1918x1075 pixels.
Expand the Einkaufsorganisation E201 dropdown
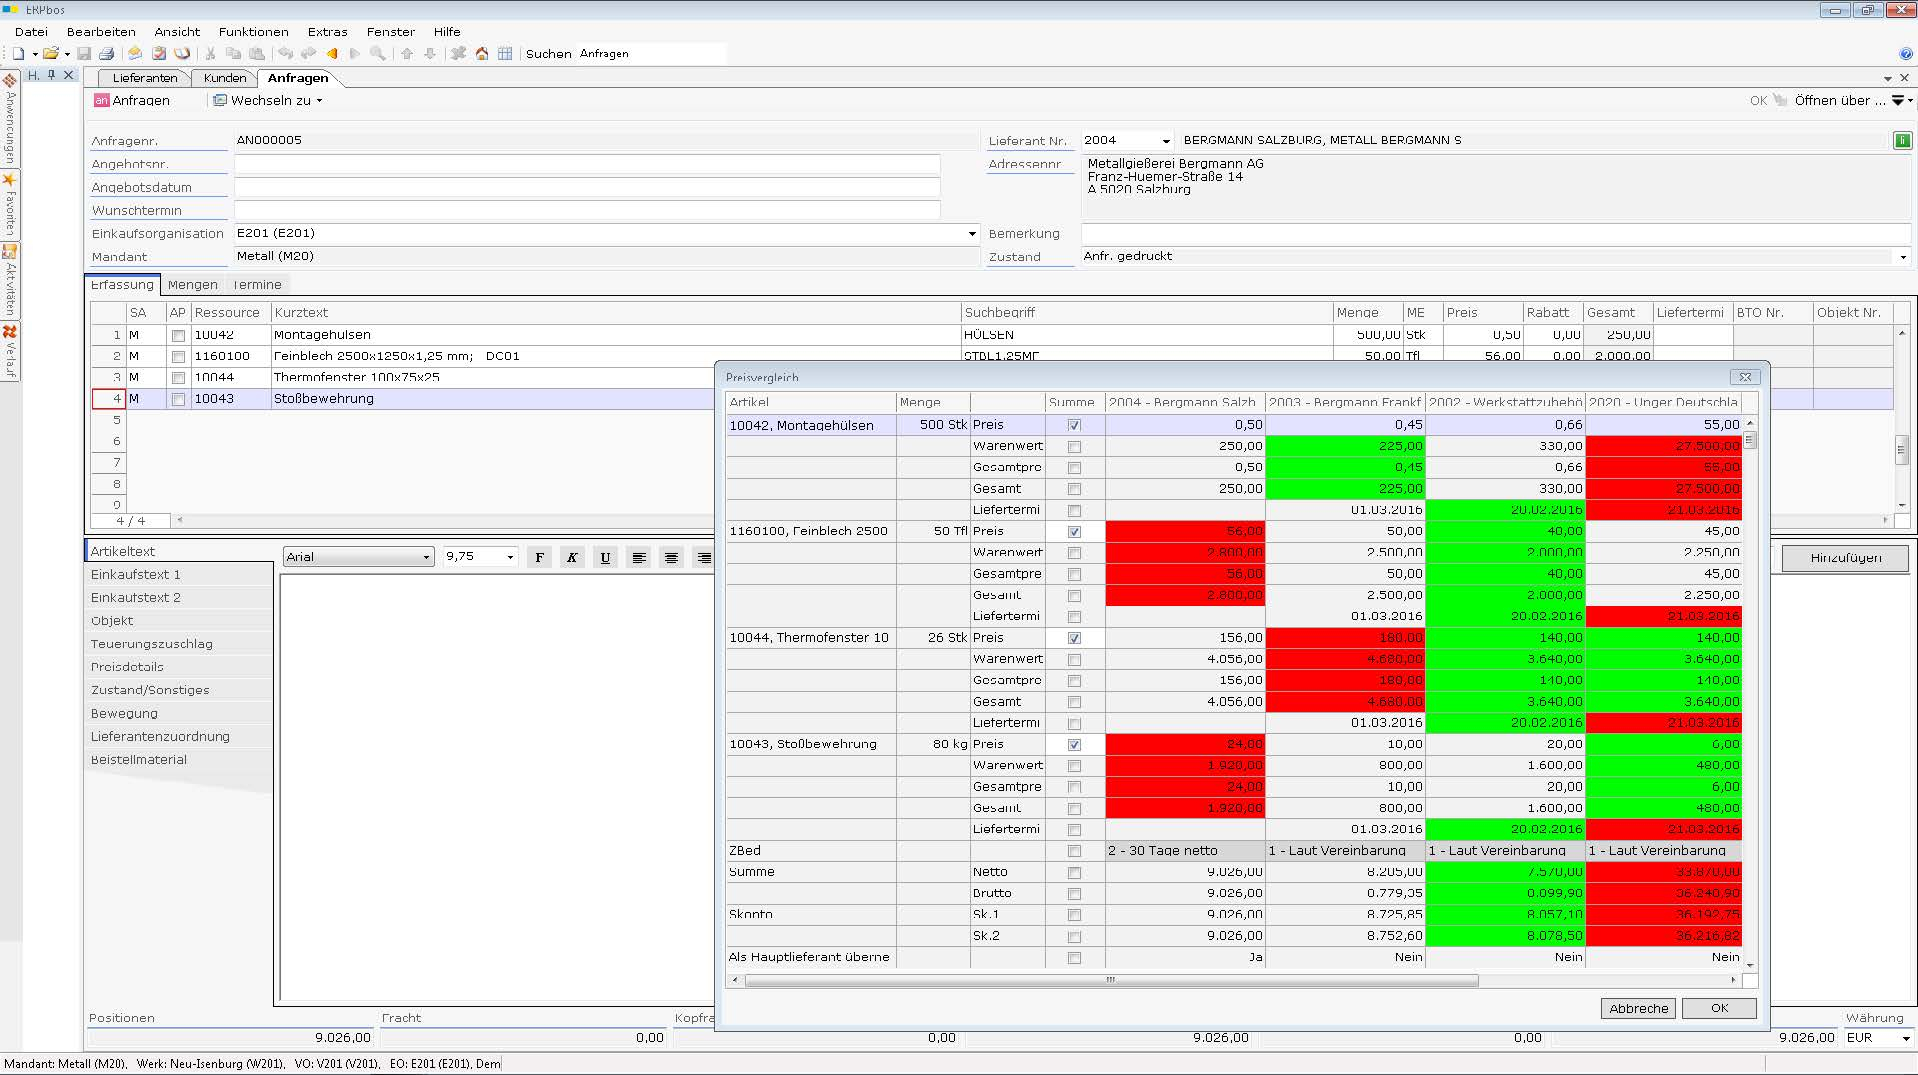click(971, 234)
